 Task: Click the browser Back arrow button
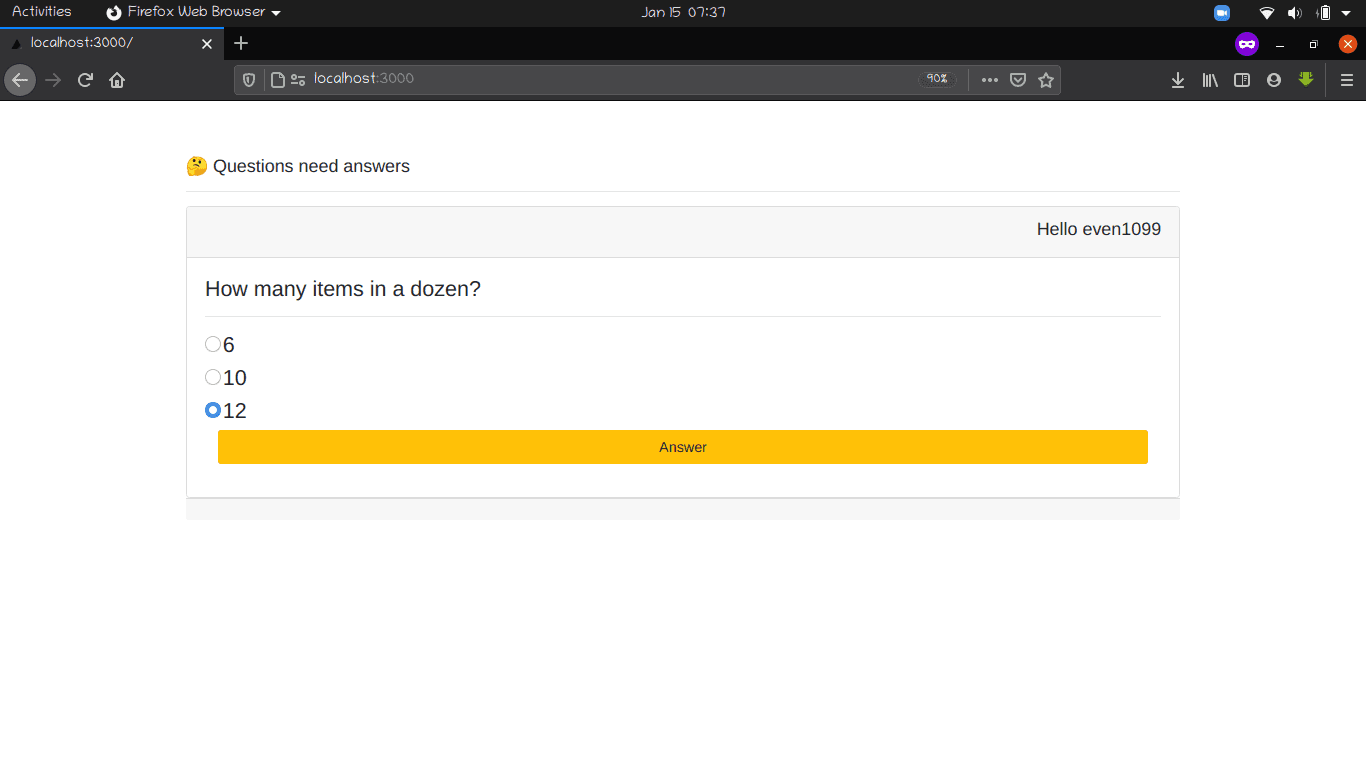[x=20, y=80]
